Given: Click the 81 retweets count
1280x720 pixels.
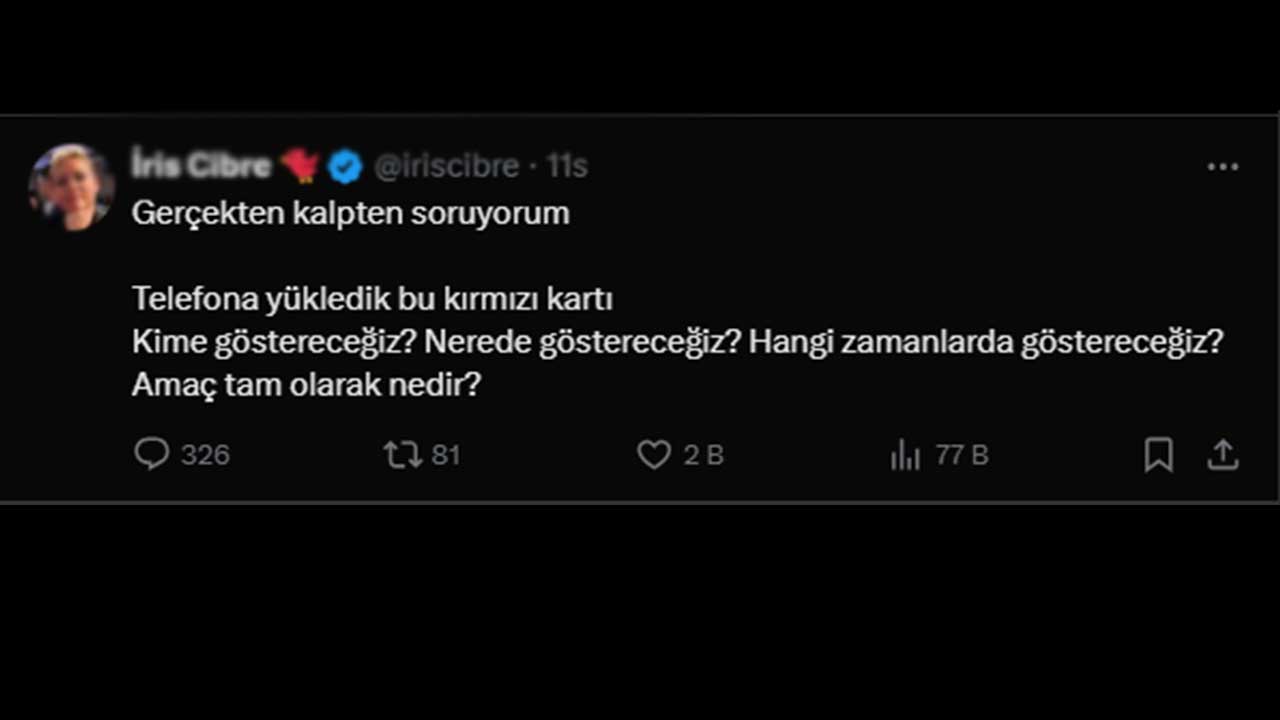Looking at the screenshot, I should (x=445, y=456).
